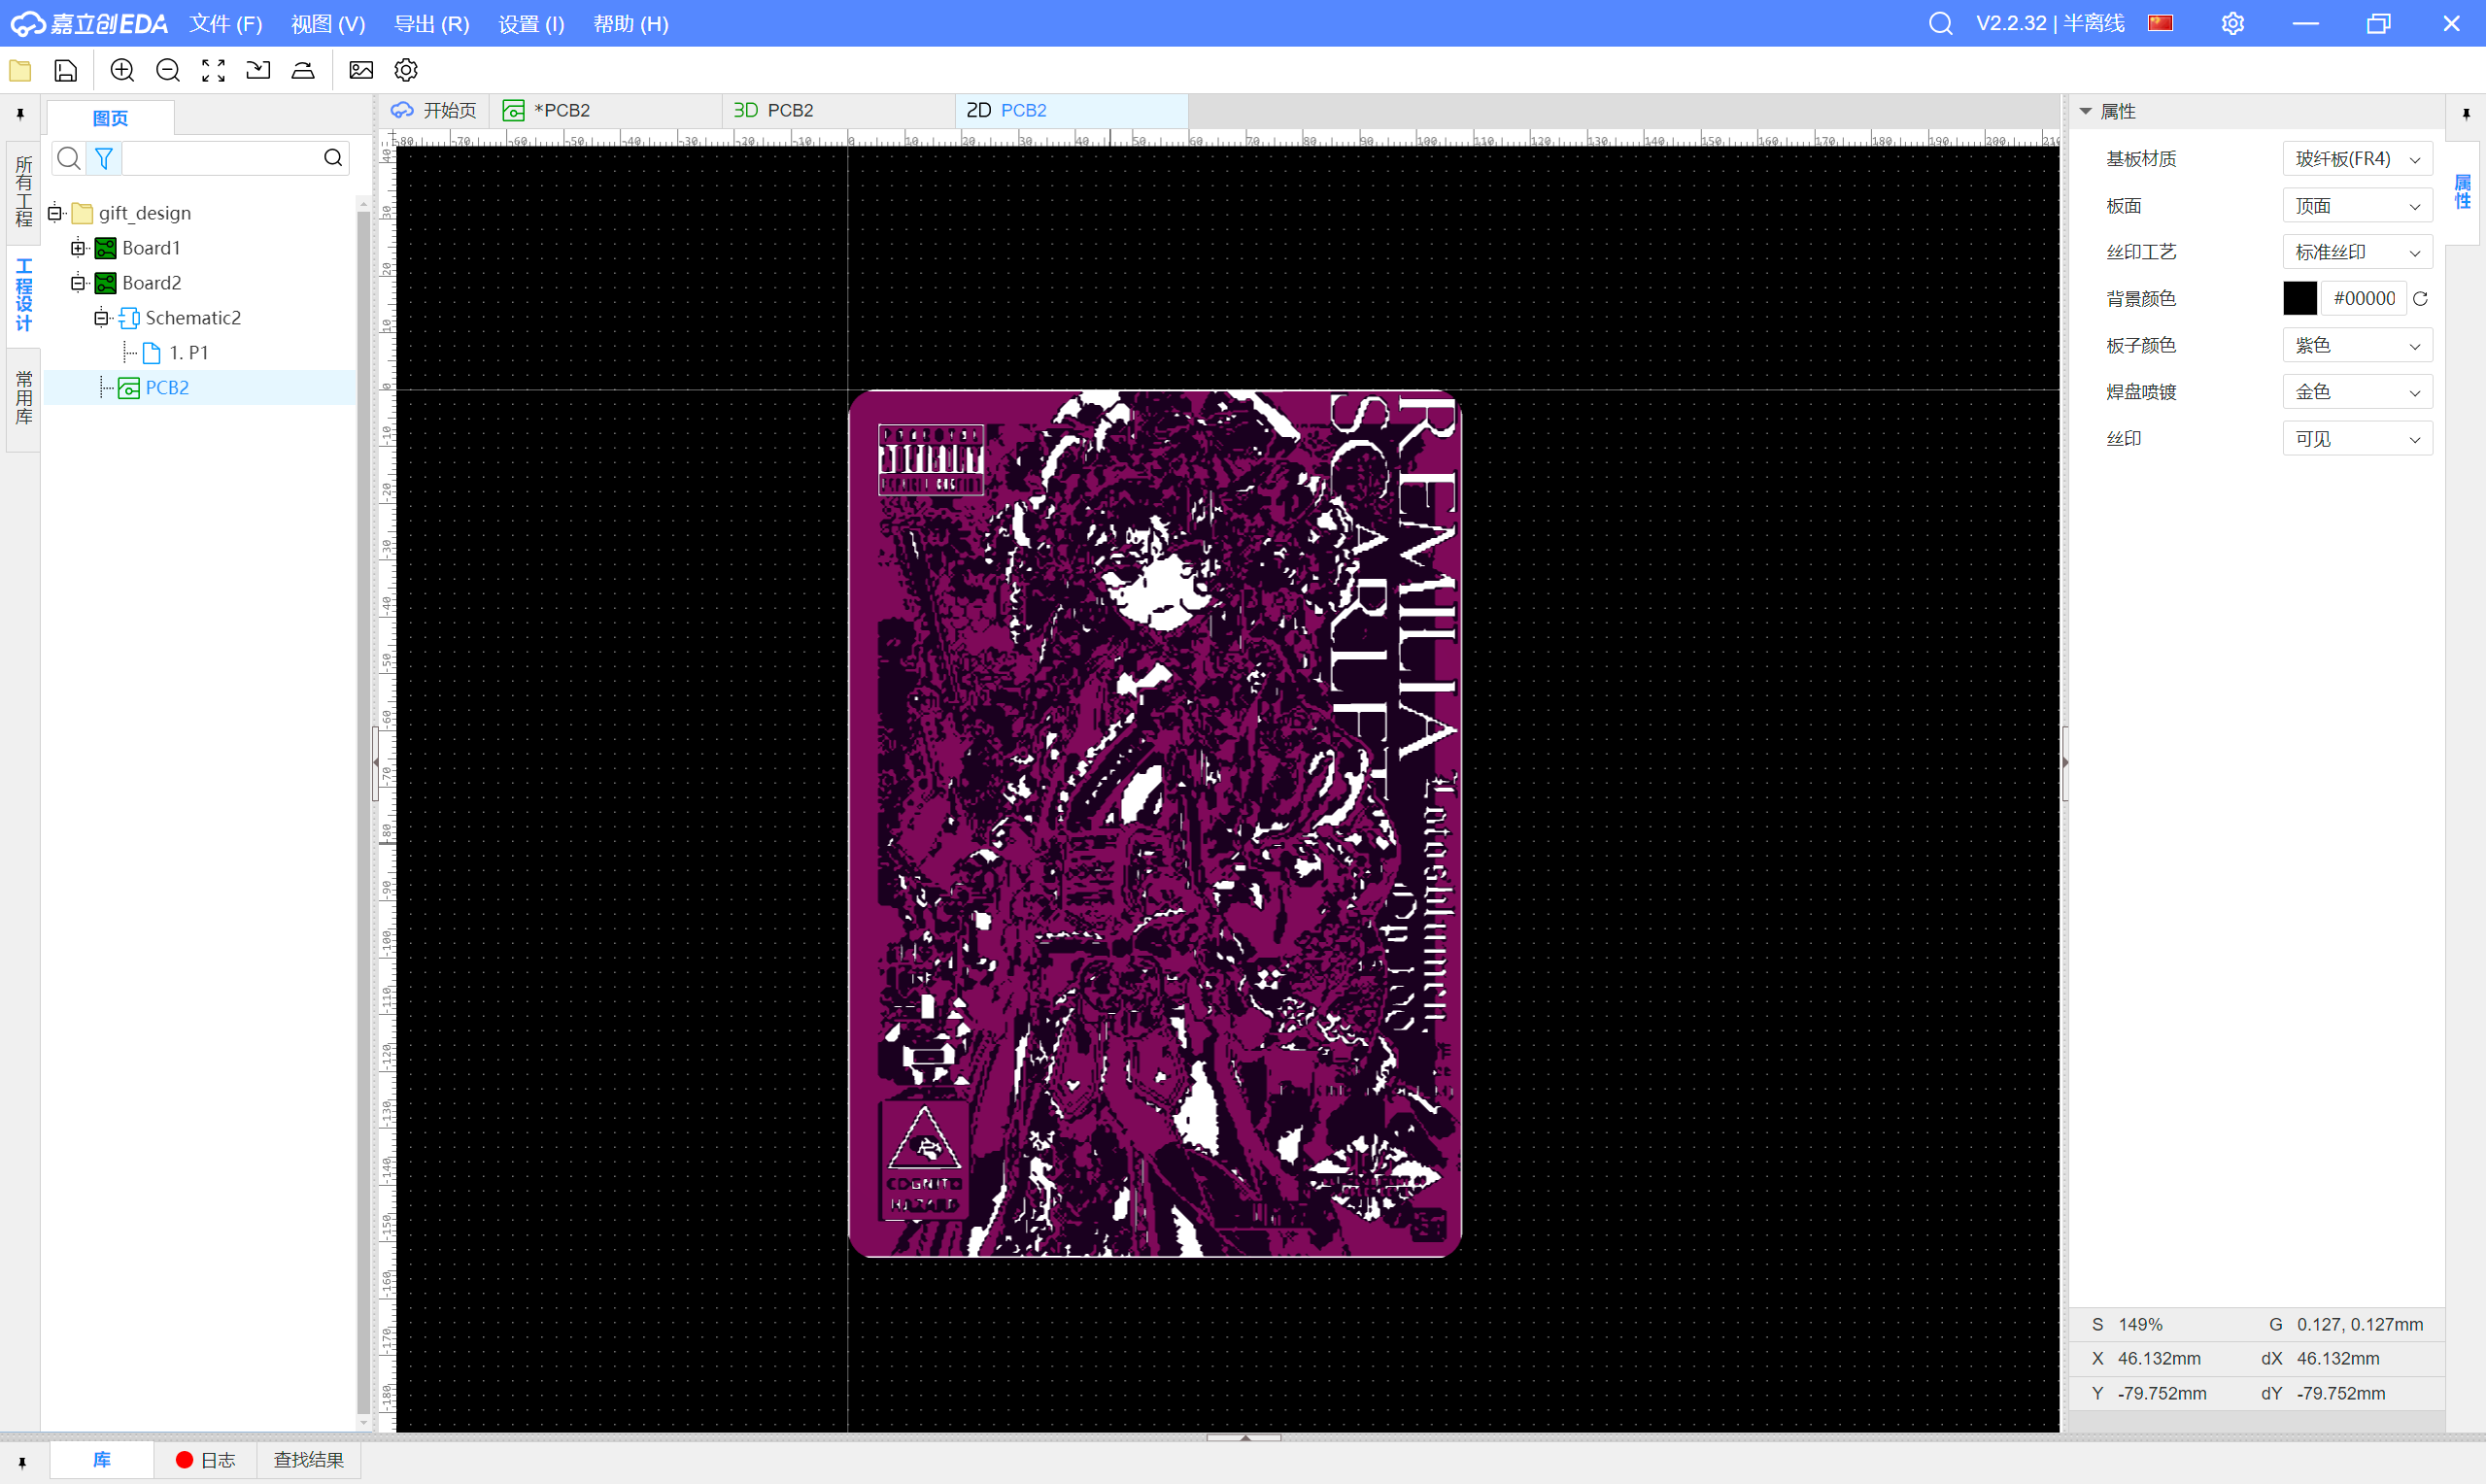Fit view using the fit-to-screen icon
The width and height of the screenshot is (2486, 1484).
[x=213, y=70]
